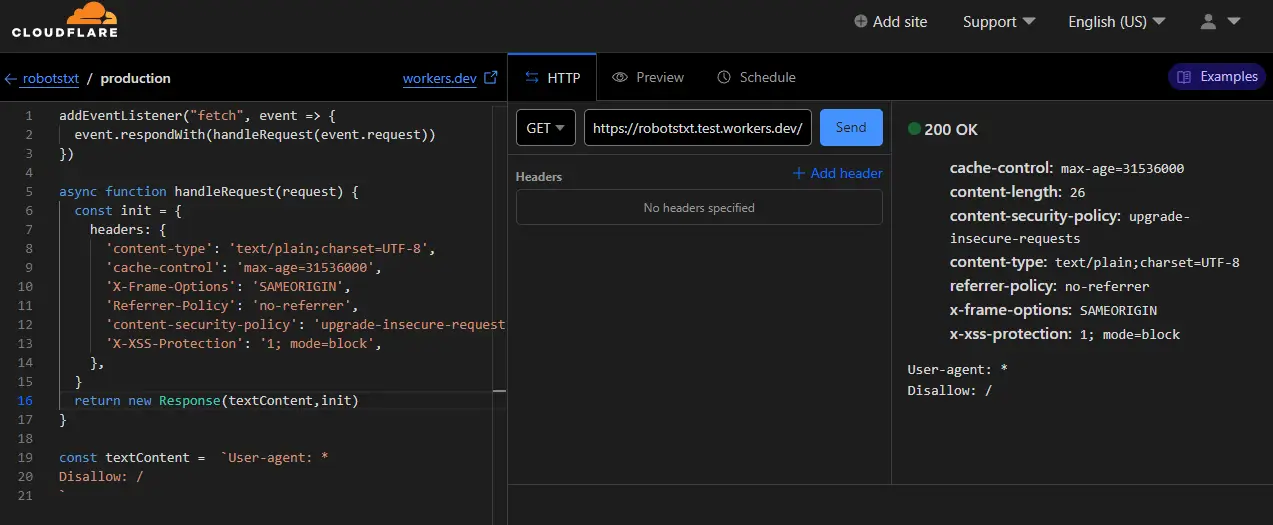This screenshot has width=1273, height=525.
Task: Click the HTTP tab arrows icon
Action: coord(531,77)
